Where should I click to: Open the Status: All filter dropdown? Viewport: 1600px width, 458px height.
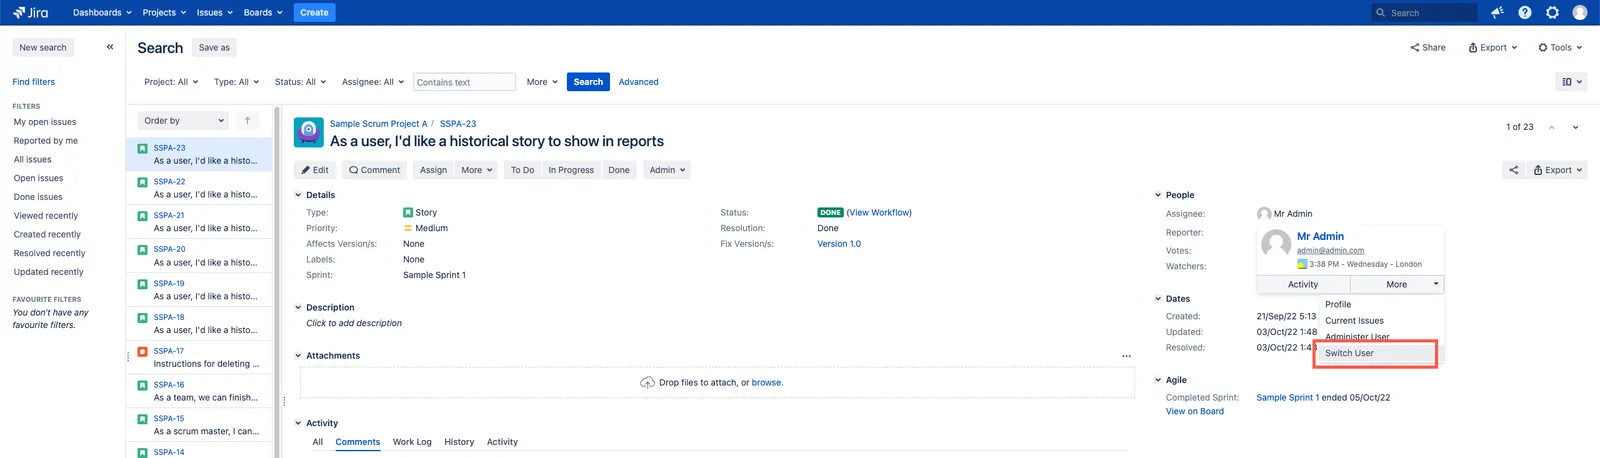pos(300,82)
